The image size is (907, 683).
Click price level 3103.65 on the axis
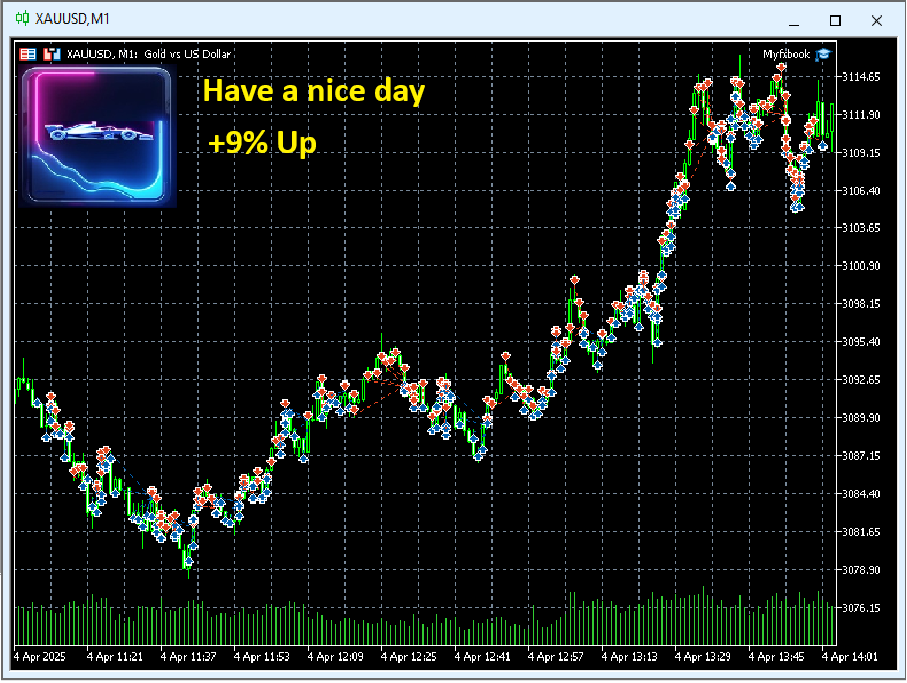[861, 228]
